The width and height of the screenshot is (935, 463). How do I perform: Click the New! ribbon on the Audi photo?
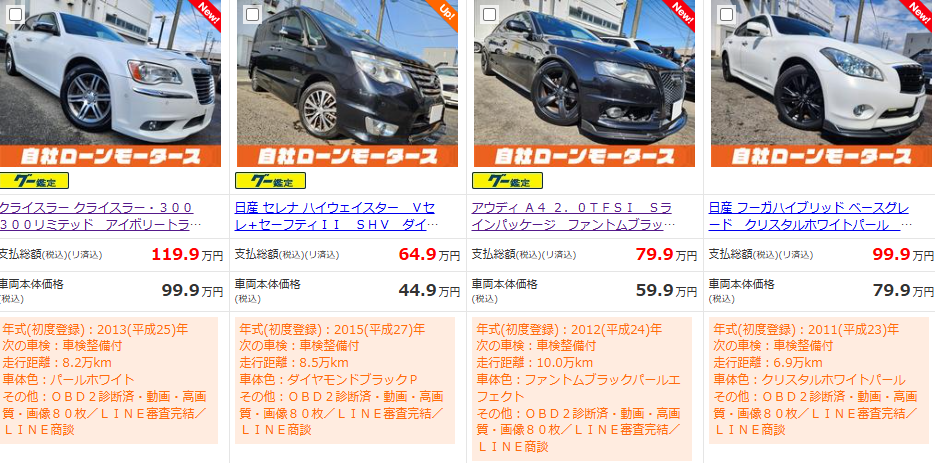tap(682, 12)
